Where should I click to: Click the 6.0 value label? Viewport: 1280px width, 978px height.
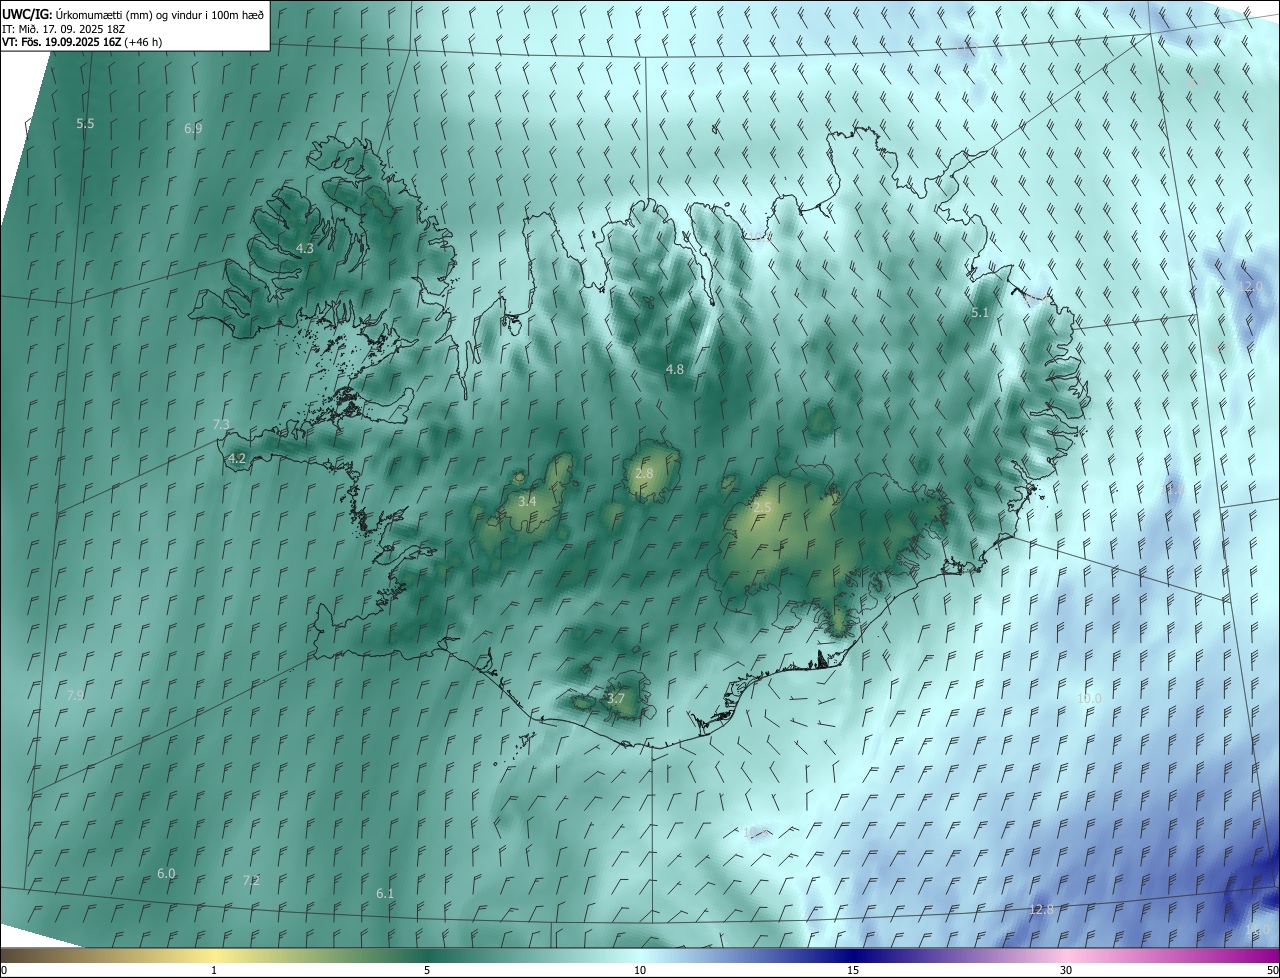click(x=166, y=873)
